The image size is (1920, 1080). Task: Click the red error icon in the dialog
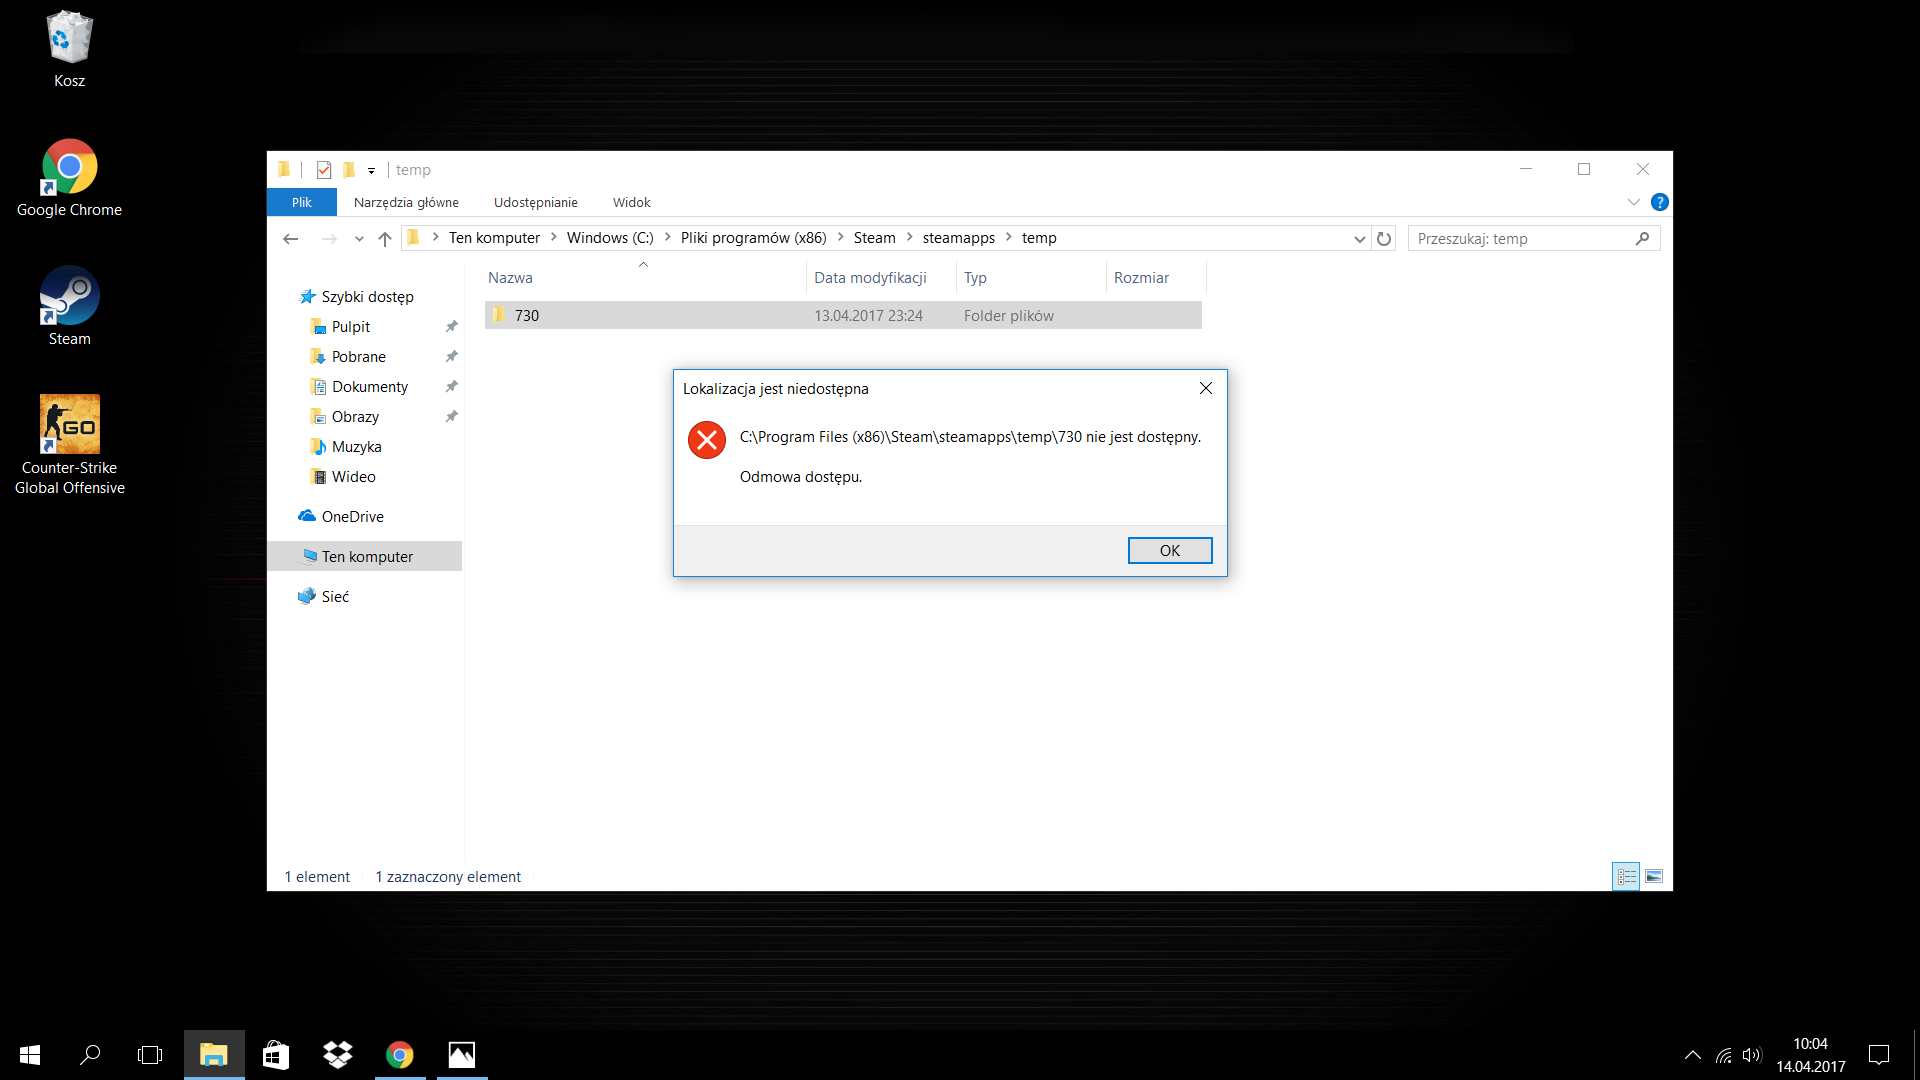tap(707, 440)
